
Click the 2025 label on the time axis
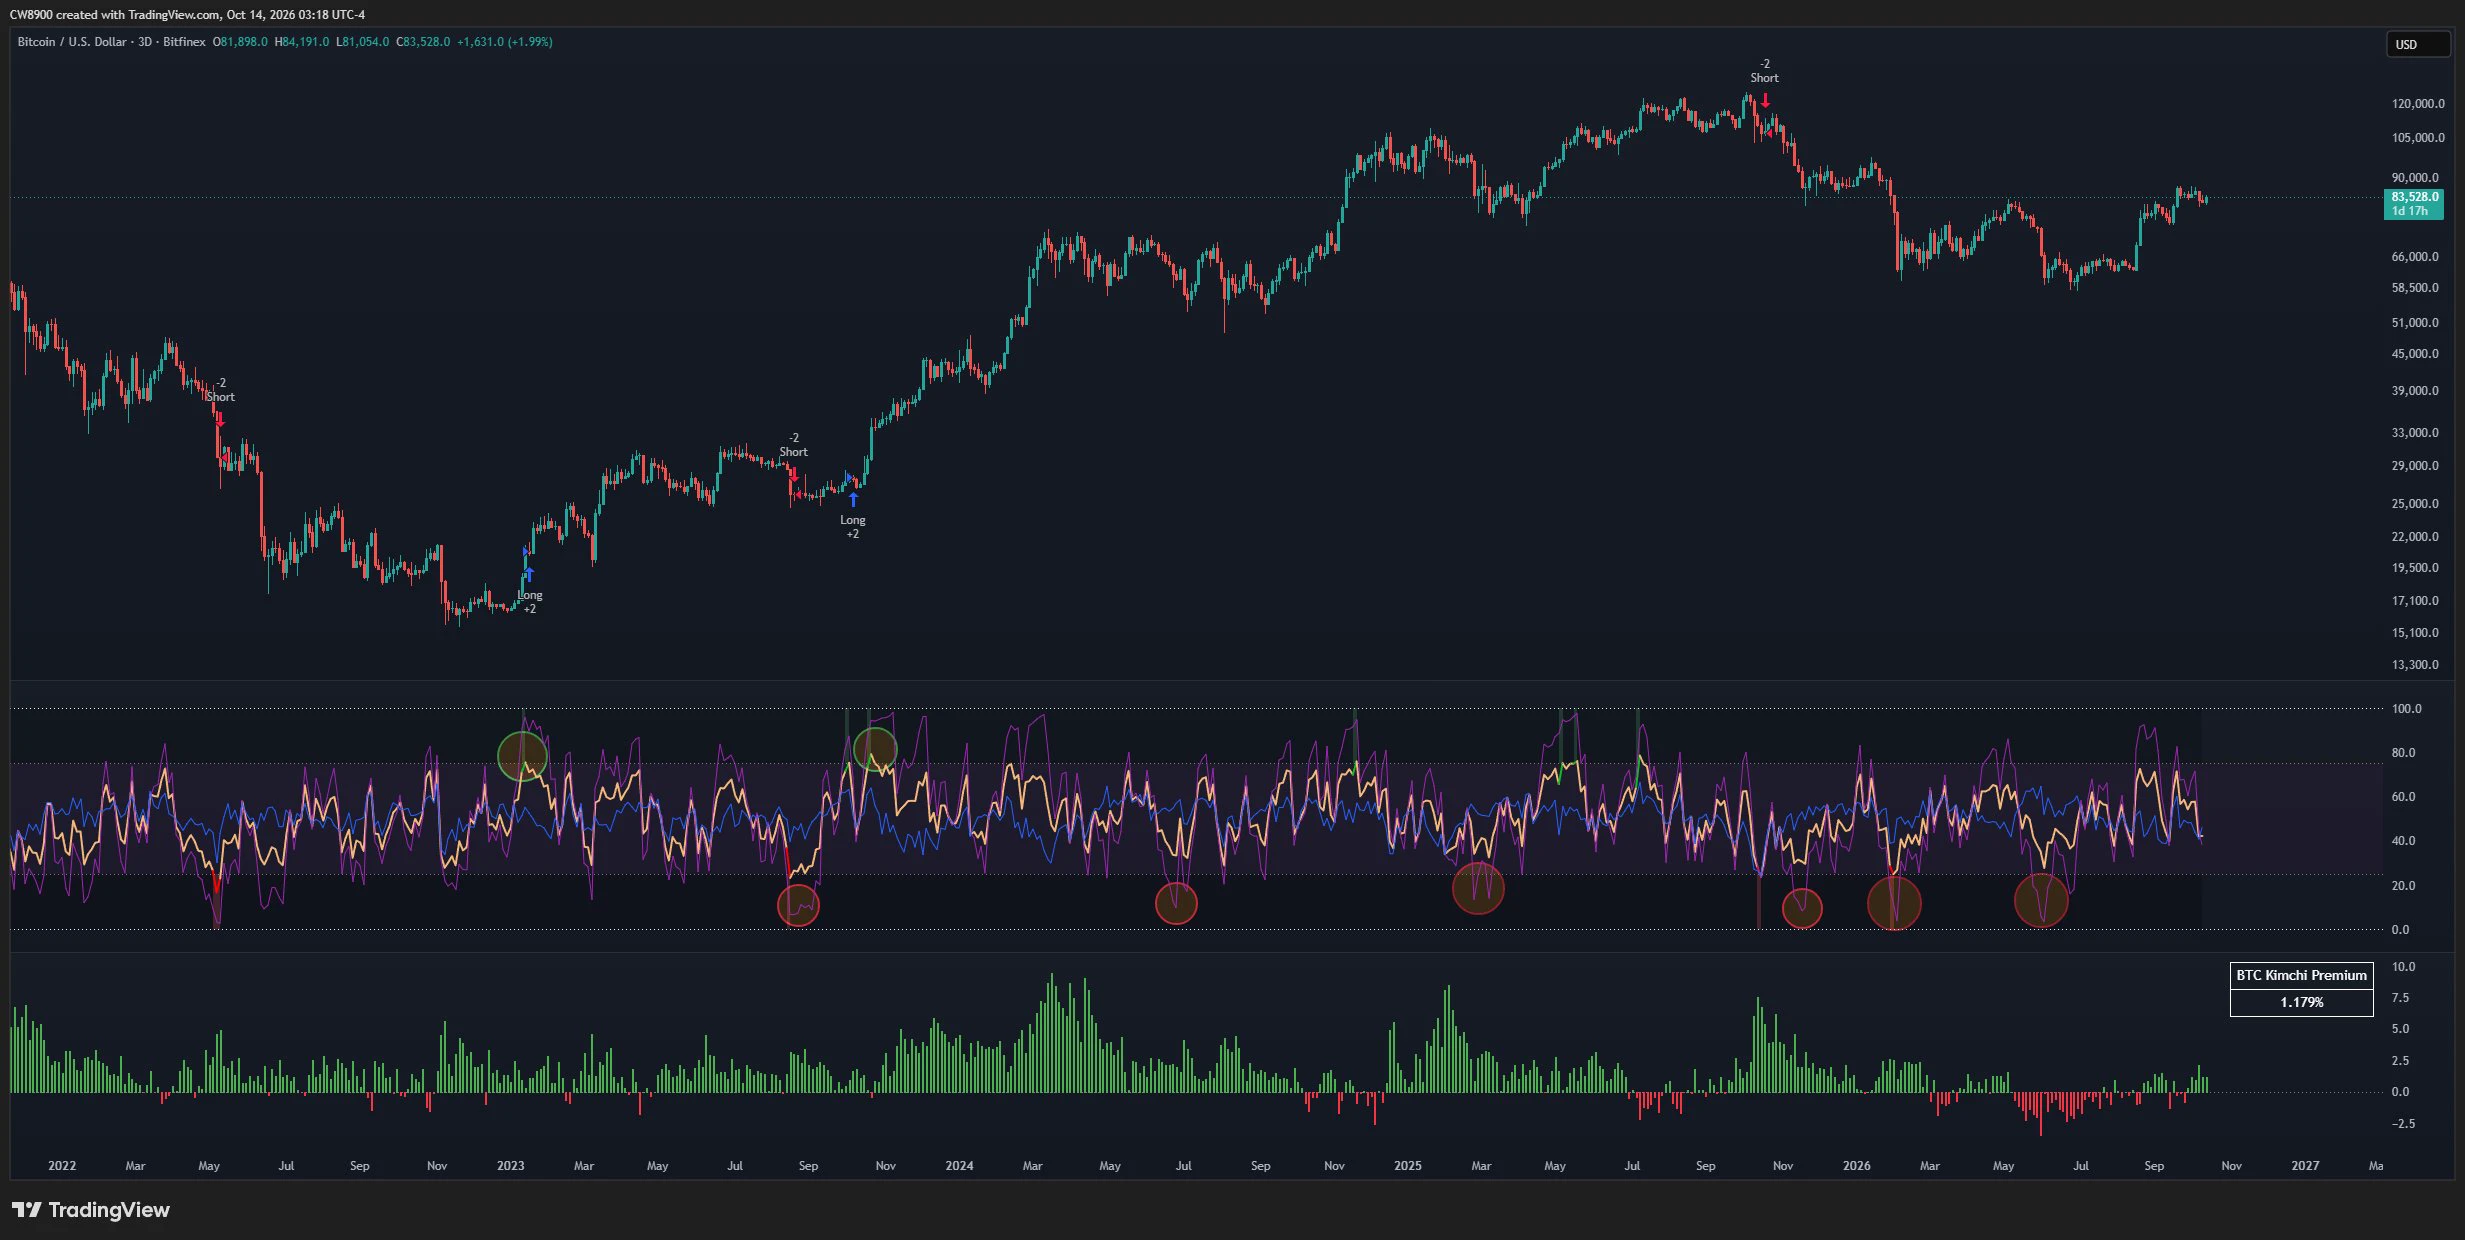pos(1407,1166)
